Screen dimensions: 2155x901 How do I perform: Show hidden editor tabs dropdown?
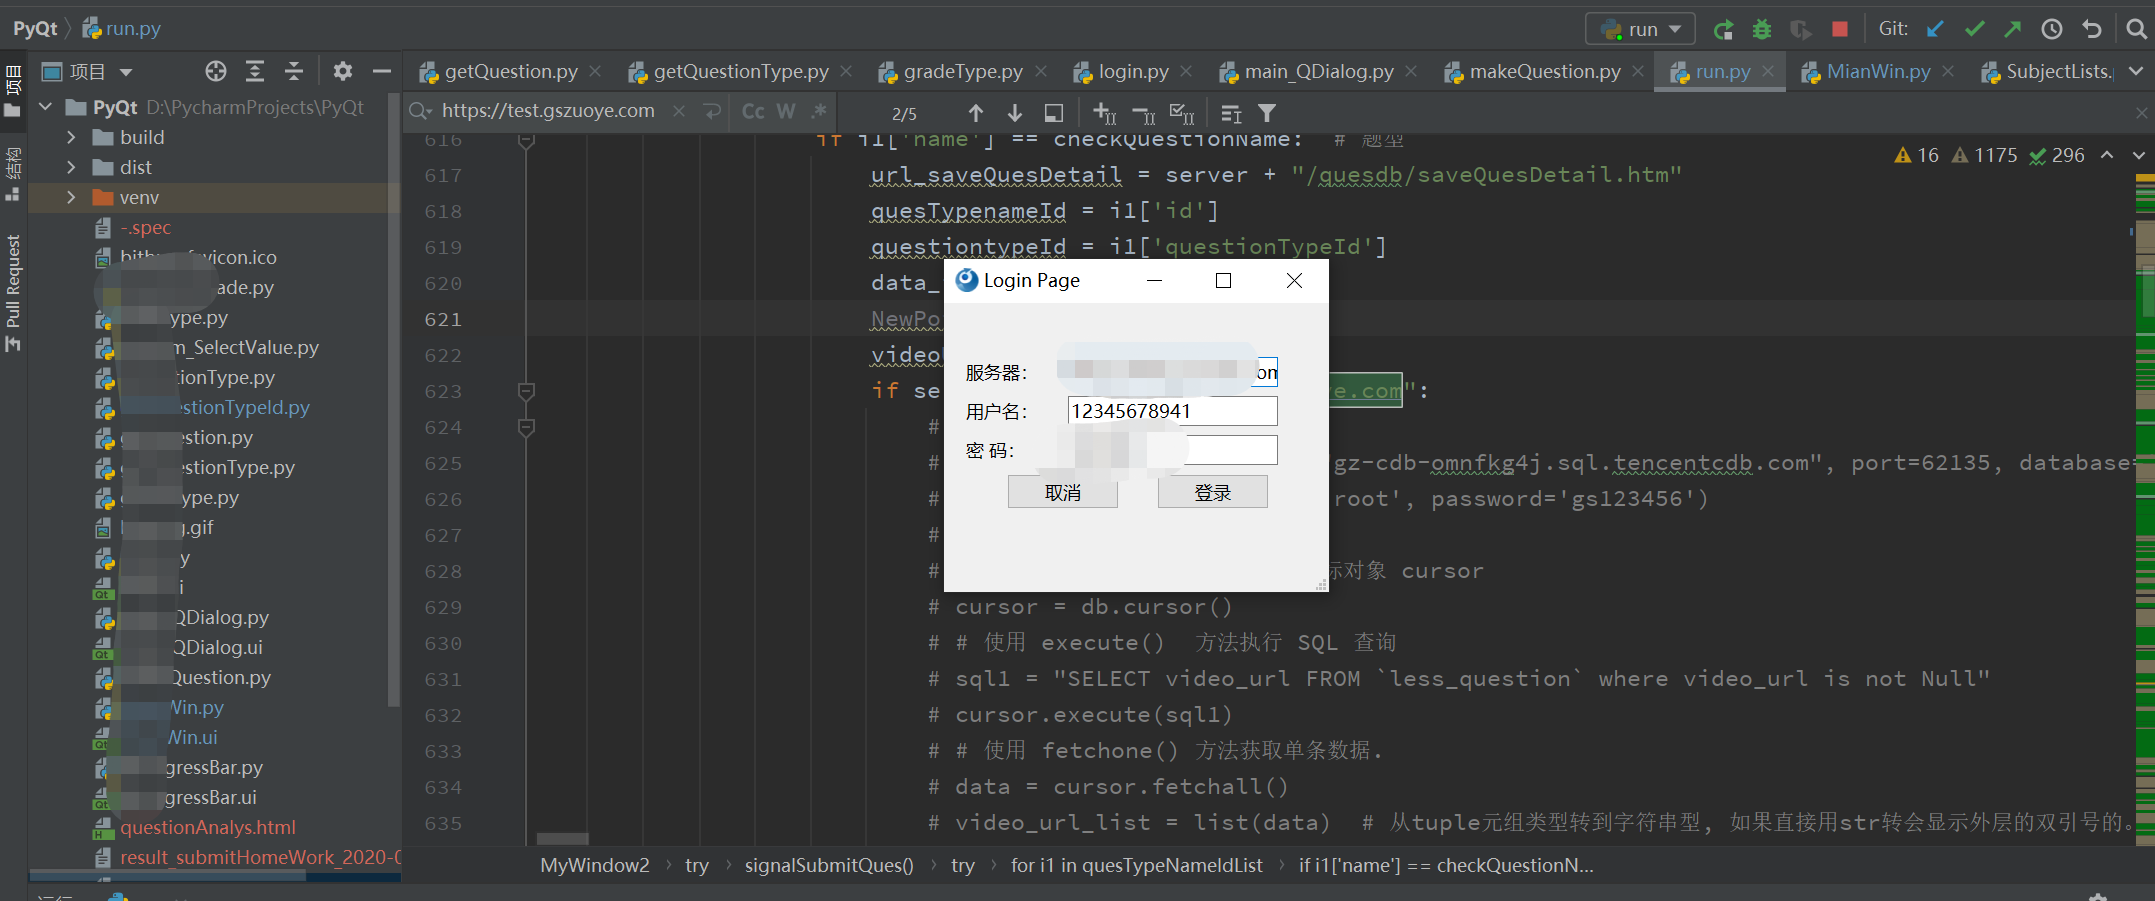2137,71
